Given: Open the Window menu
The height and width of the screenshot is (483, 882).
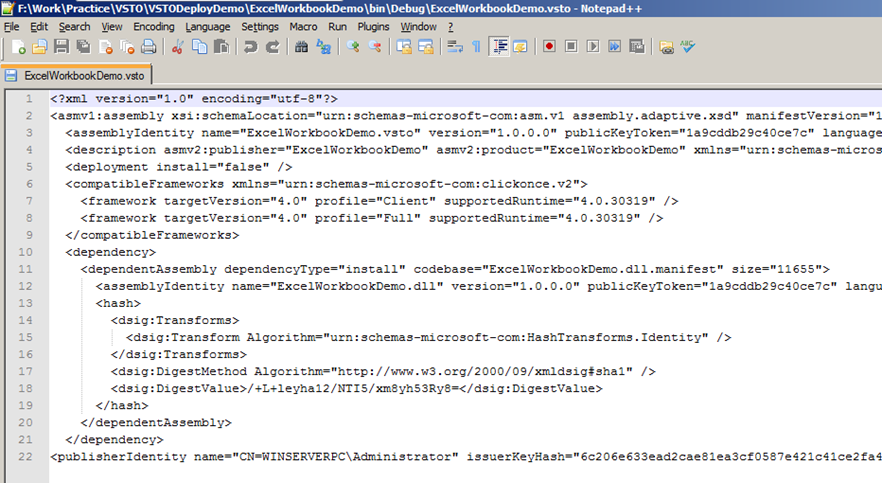Looking at the screenshot, I should [x=418, y=26].
